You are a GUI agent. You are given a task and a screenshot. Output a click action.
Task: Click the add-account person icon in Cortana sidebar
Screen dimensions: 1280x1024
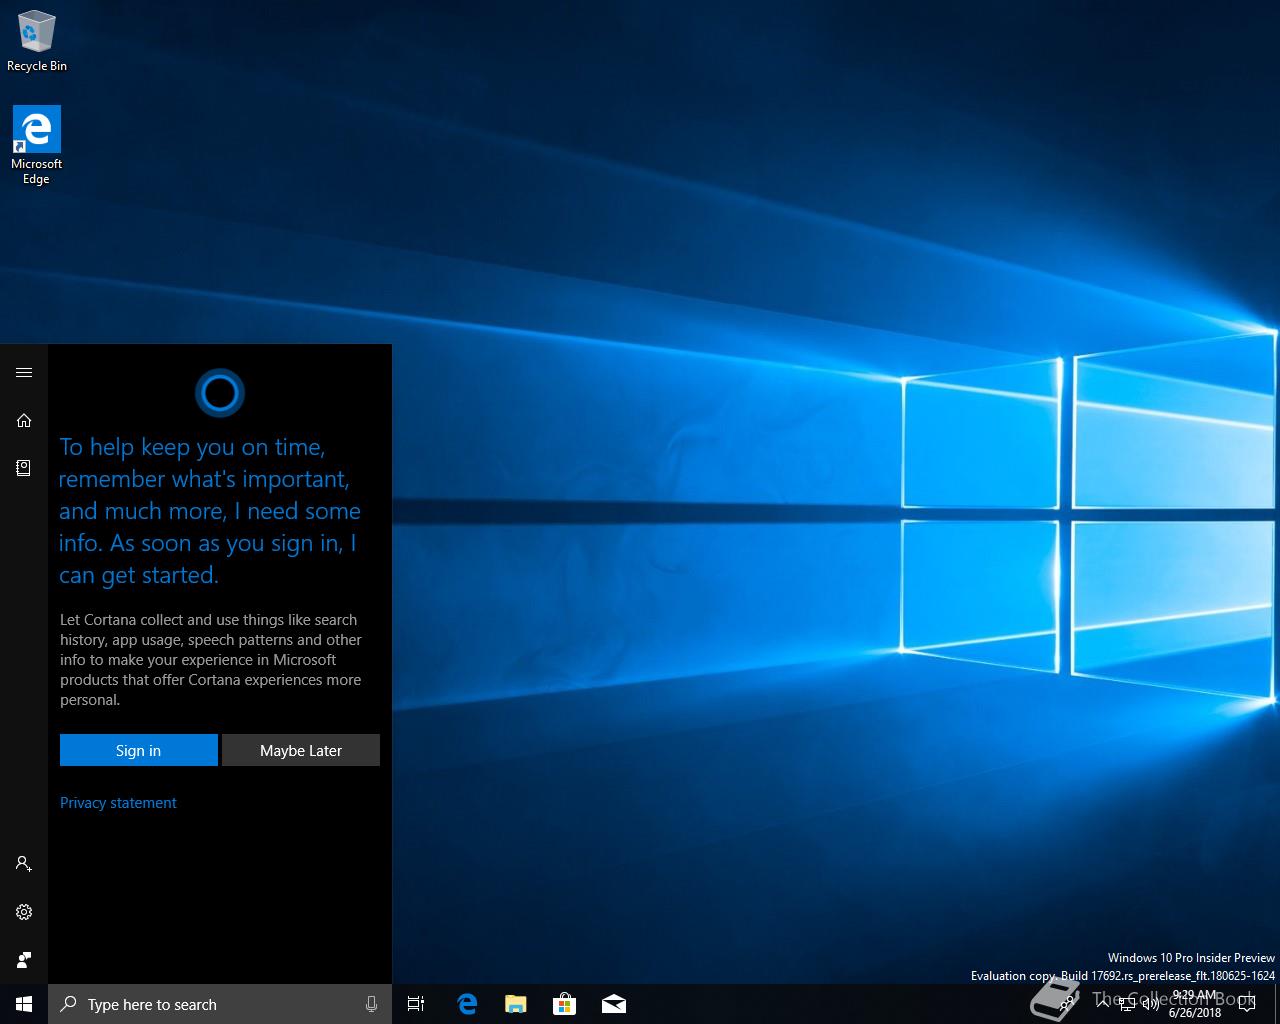(x=24, y=864)
